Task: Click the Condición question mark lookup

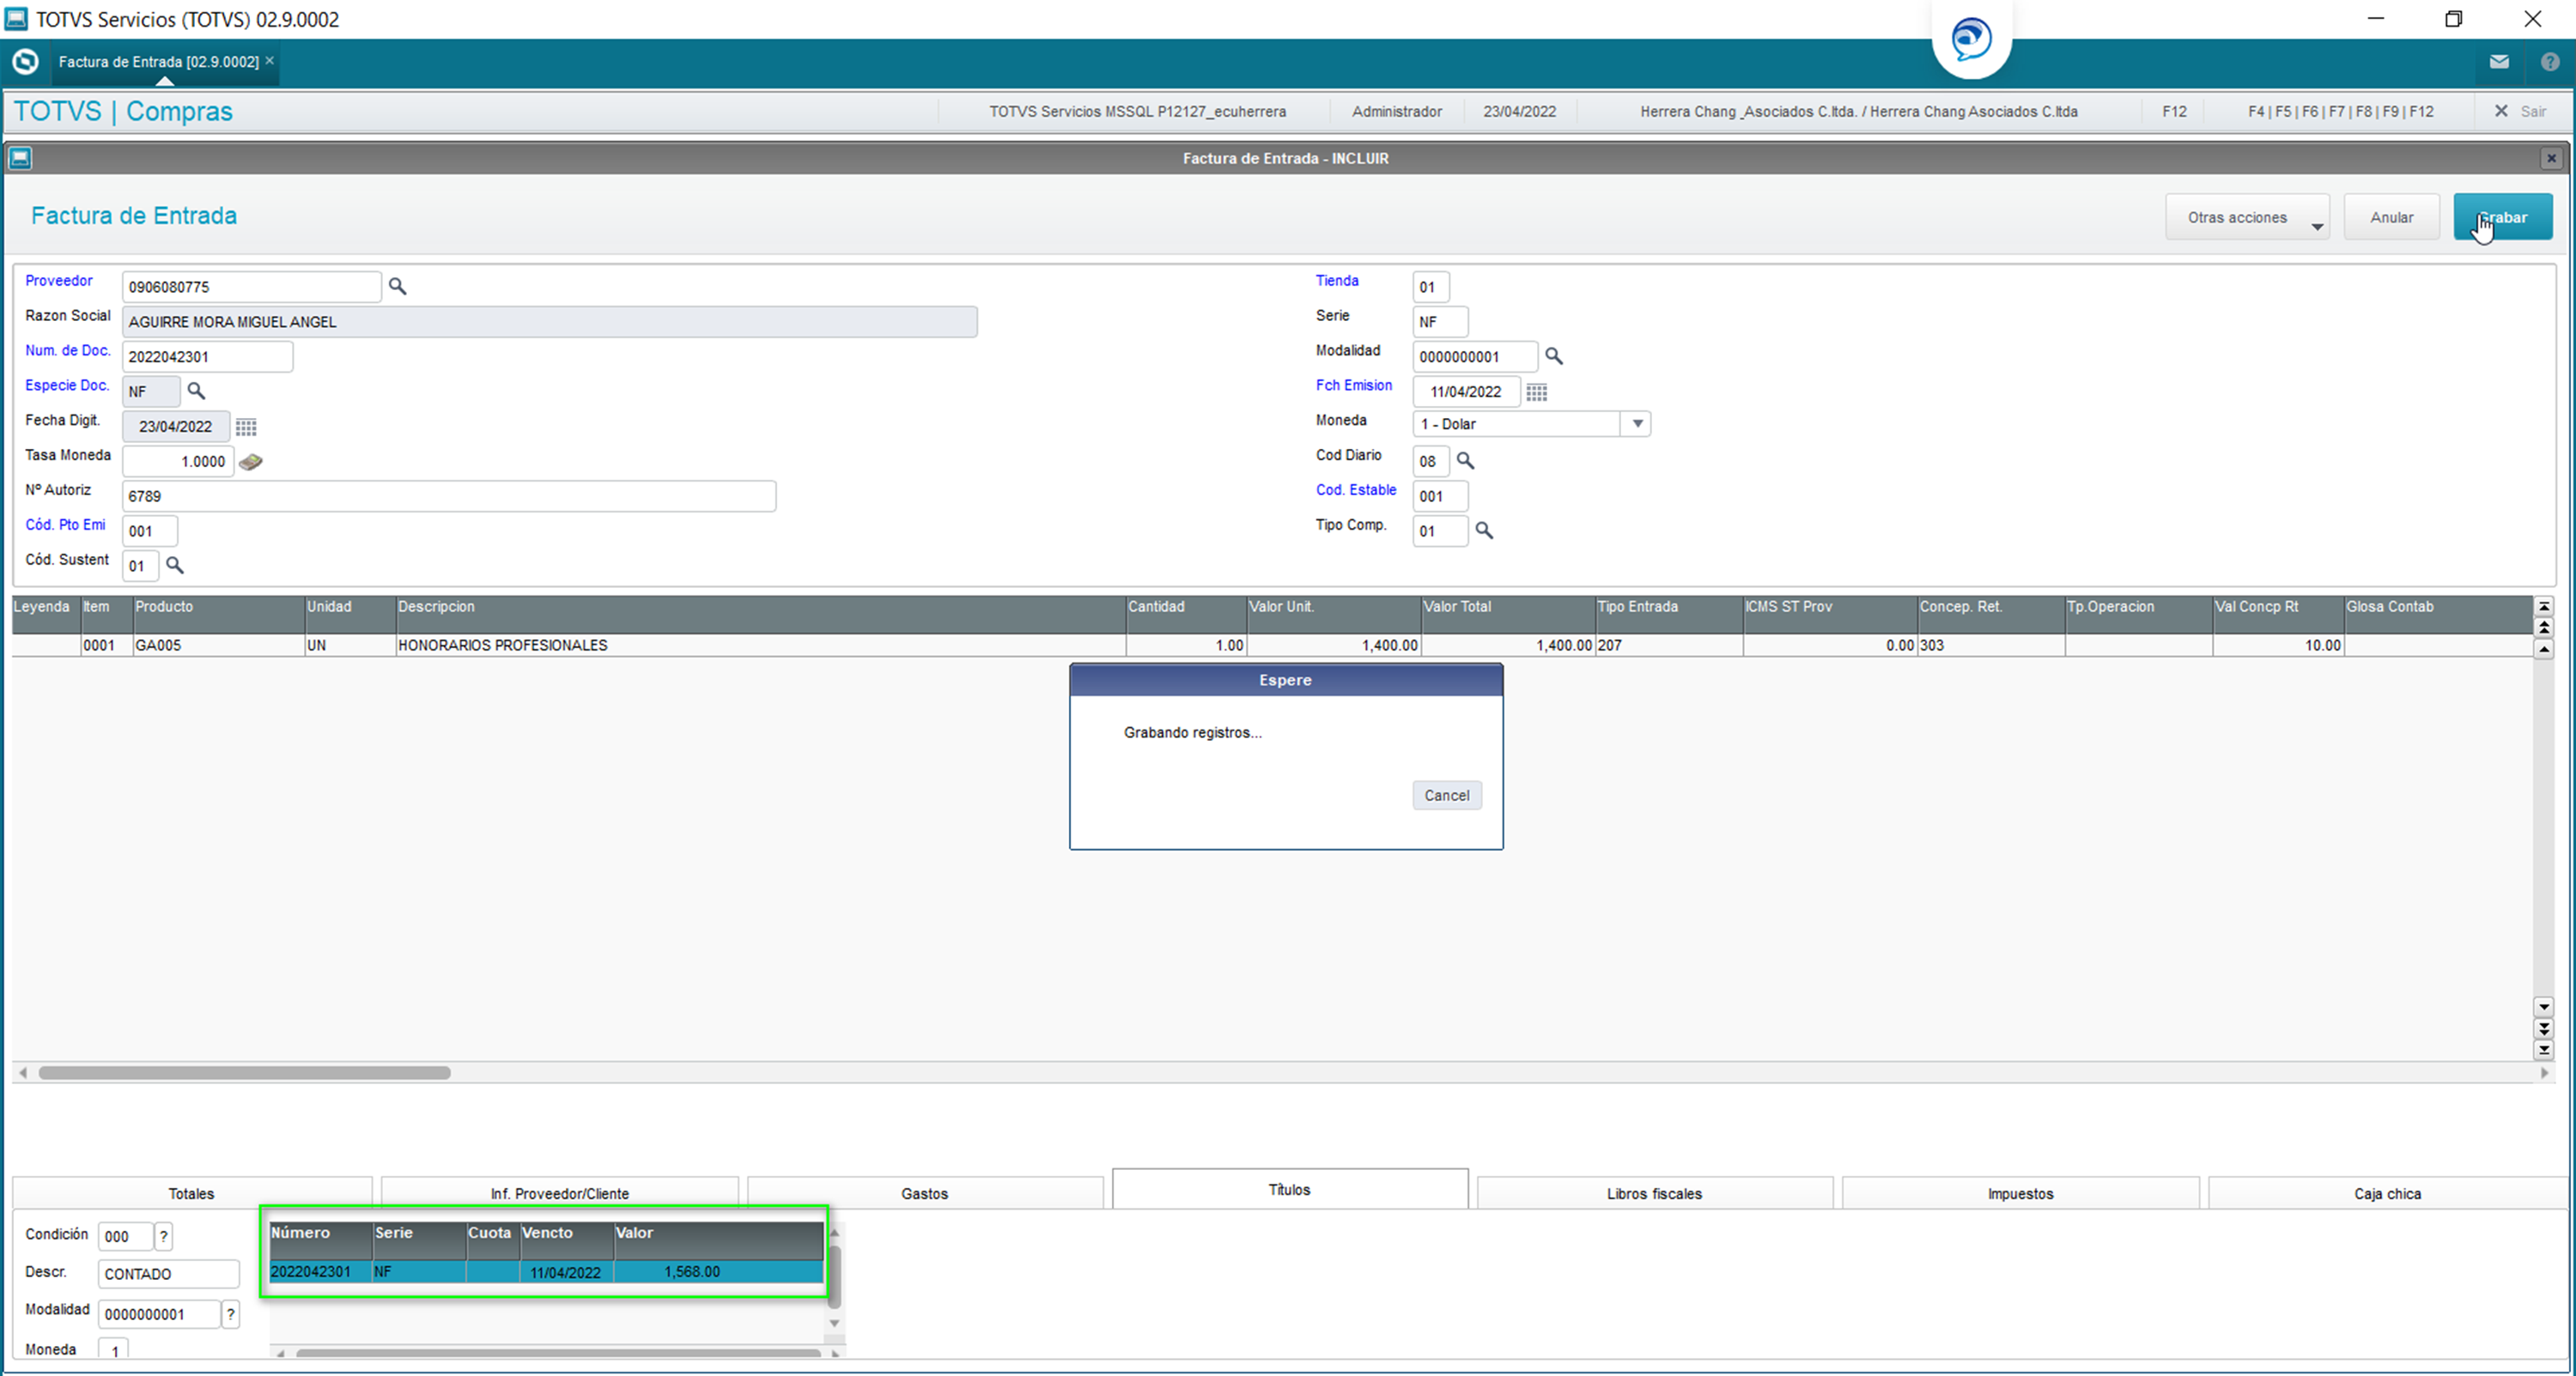Action: [164, 1237]
